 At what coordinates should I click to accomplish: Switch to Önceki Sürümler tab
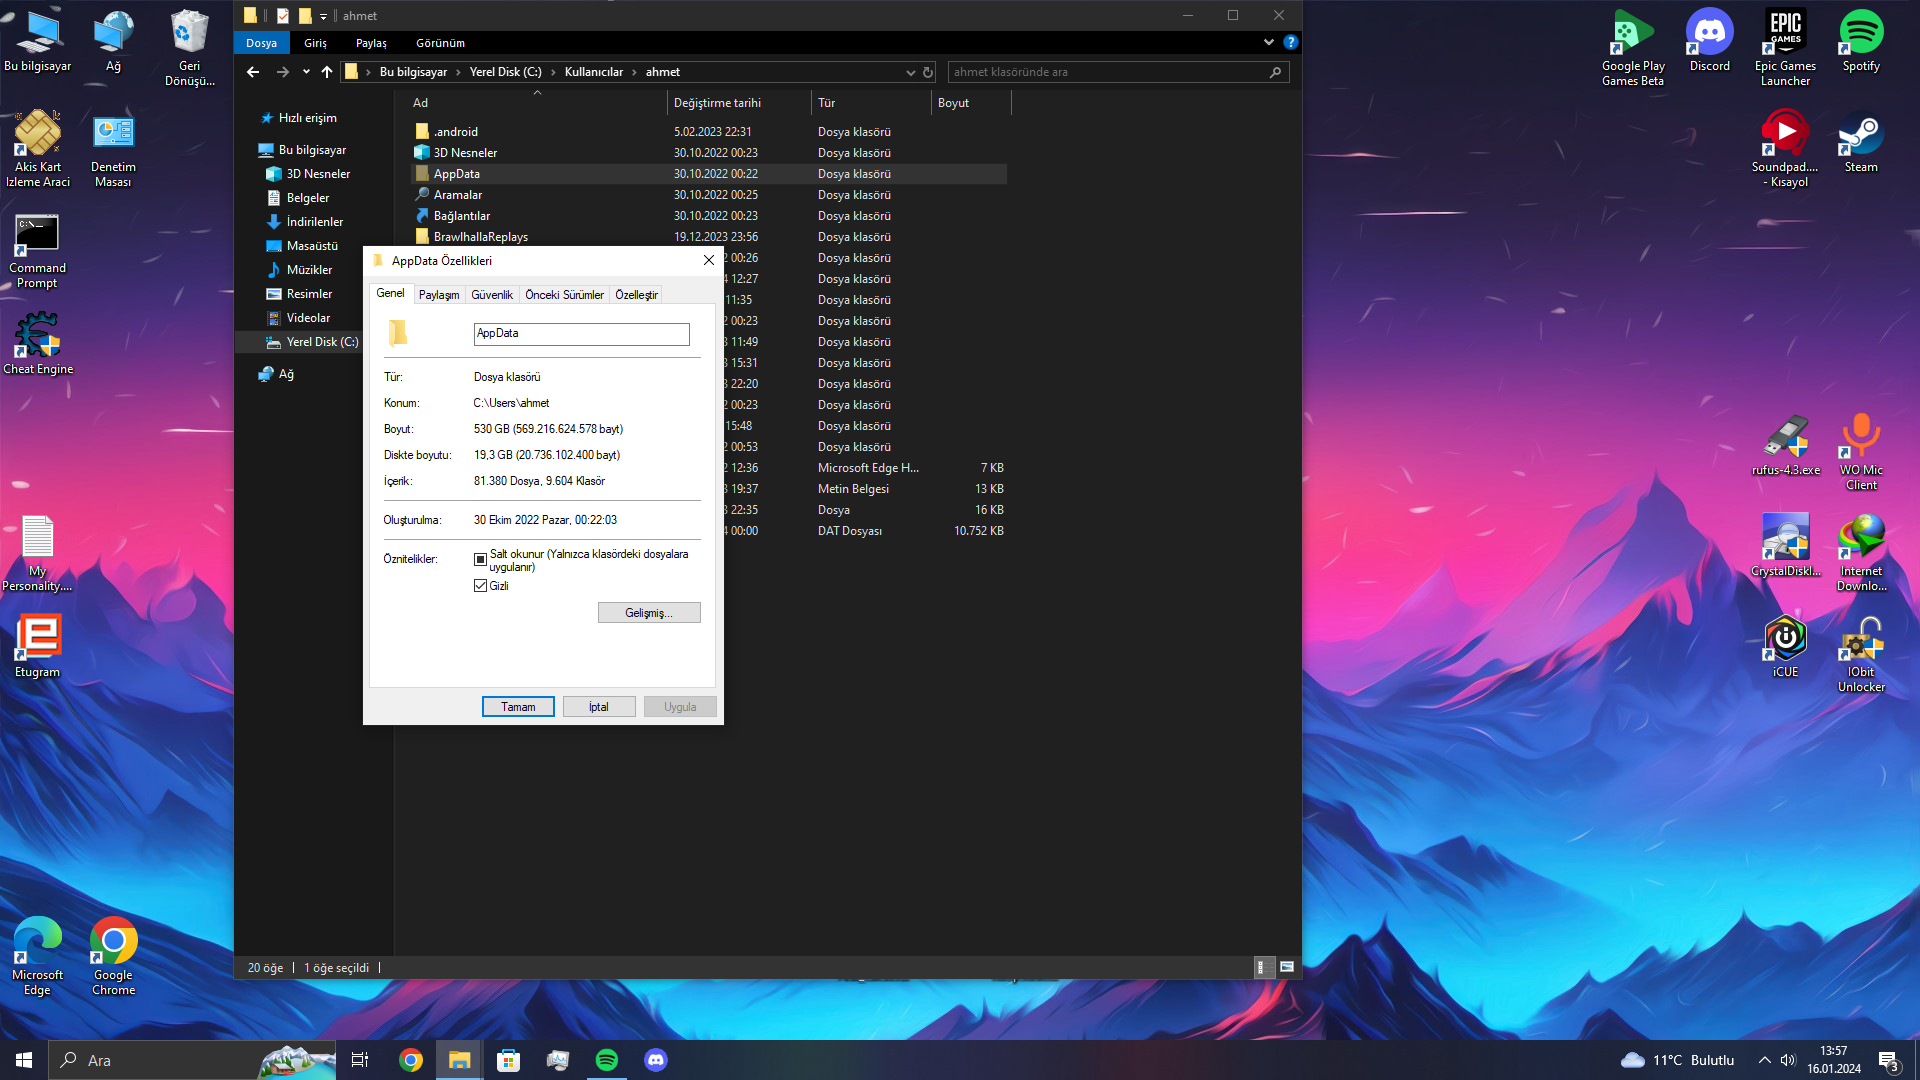(564, 295)
